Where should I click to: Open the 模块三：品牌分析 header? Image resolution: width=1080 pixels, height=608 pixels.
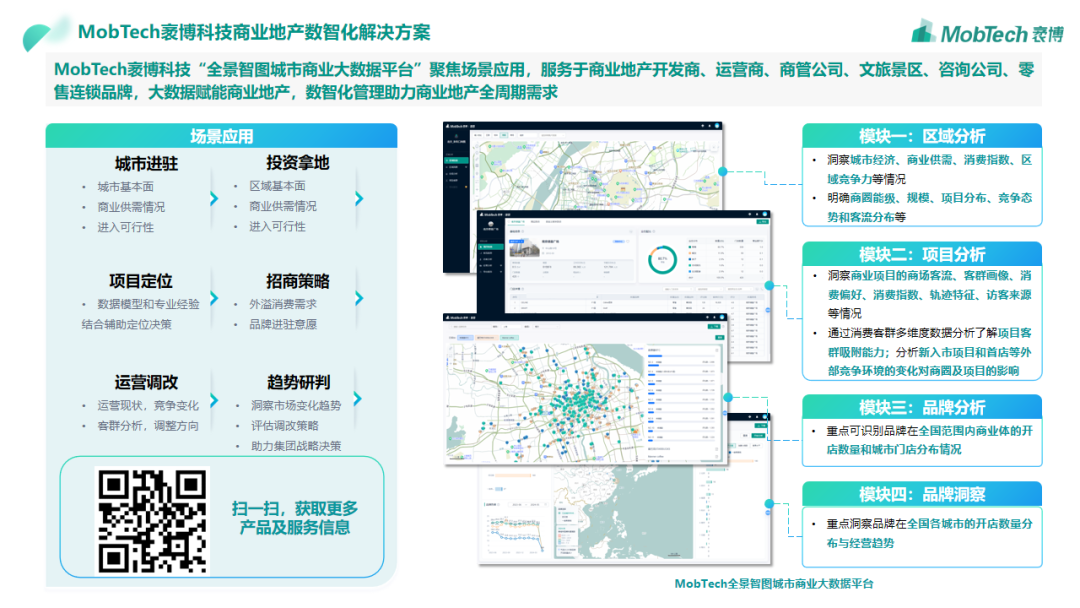click(x=921, y=407)
